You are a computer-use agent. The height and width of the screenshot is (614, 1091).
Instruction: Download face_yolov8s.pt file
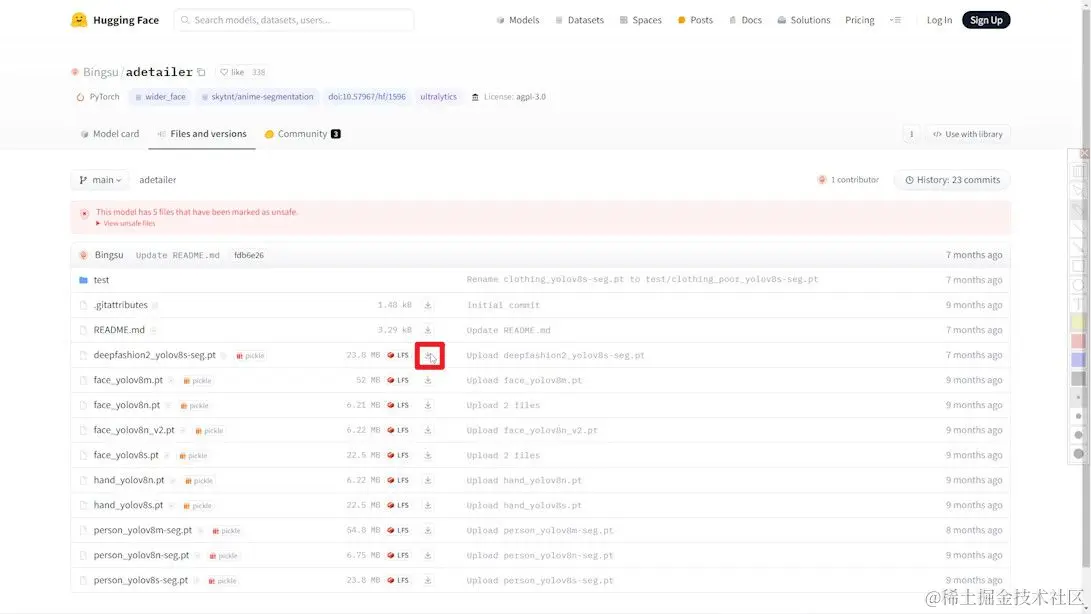428,455
